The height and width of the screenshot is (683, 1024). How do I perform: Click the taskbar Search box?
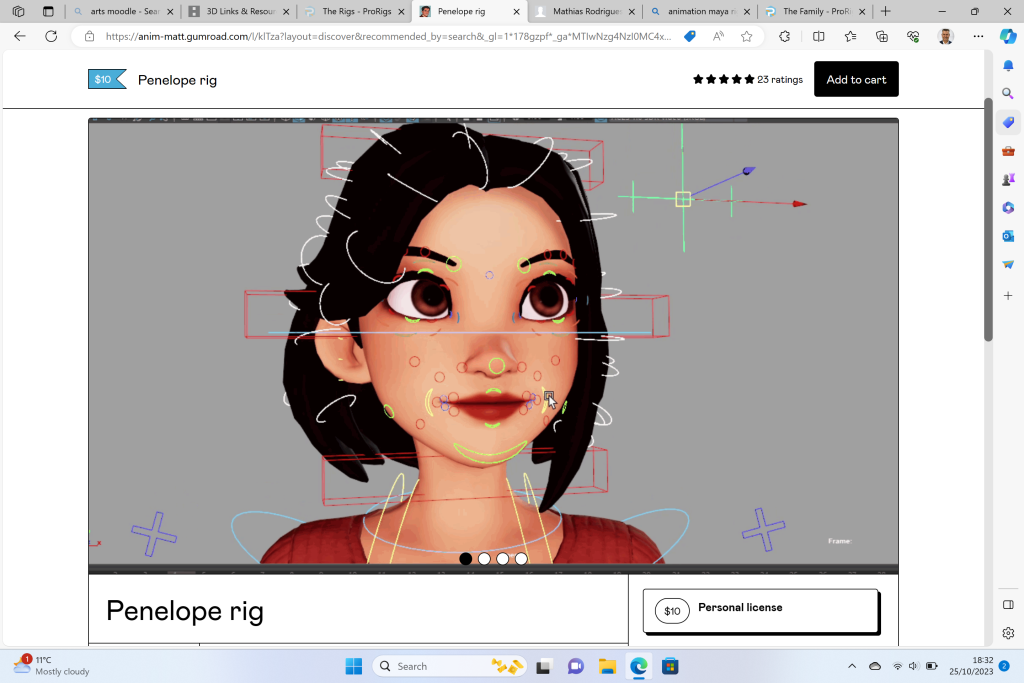(449, 666)
